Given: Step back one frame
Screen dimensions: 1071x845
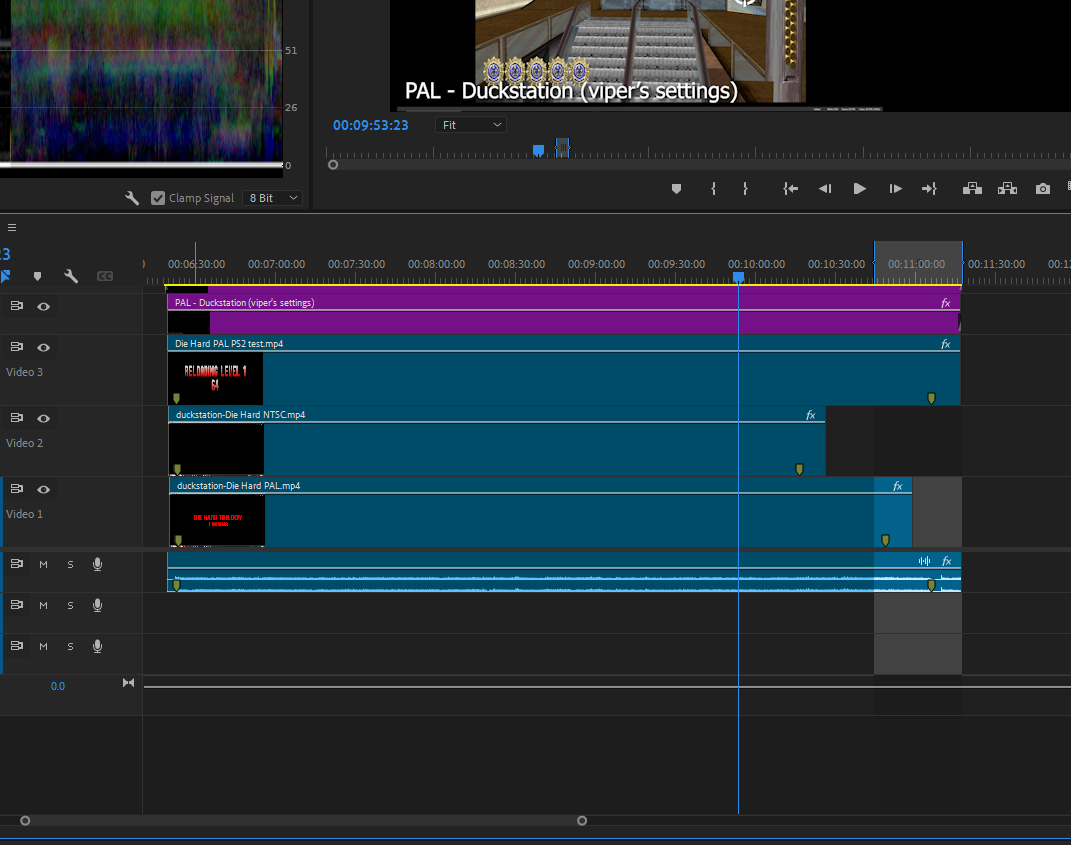Looking at the screenshot, I should [x=825, y=189].
